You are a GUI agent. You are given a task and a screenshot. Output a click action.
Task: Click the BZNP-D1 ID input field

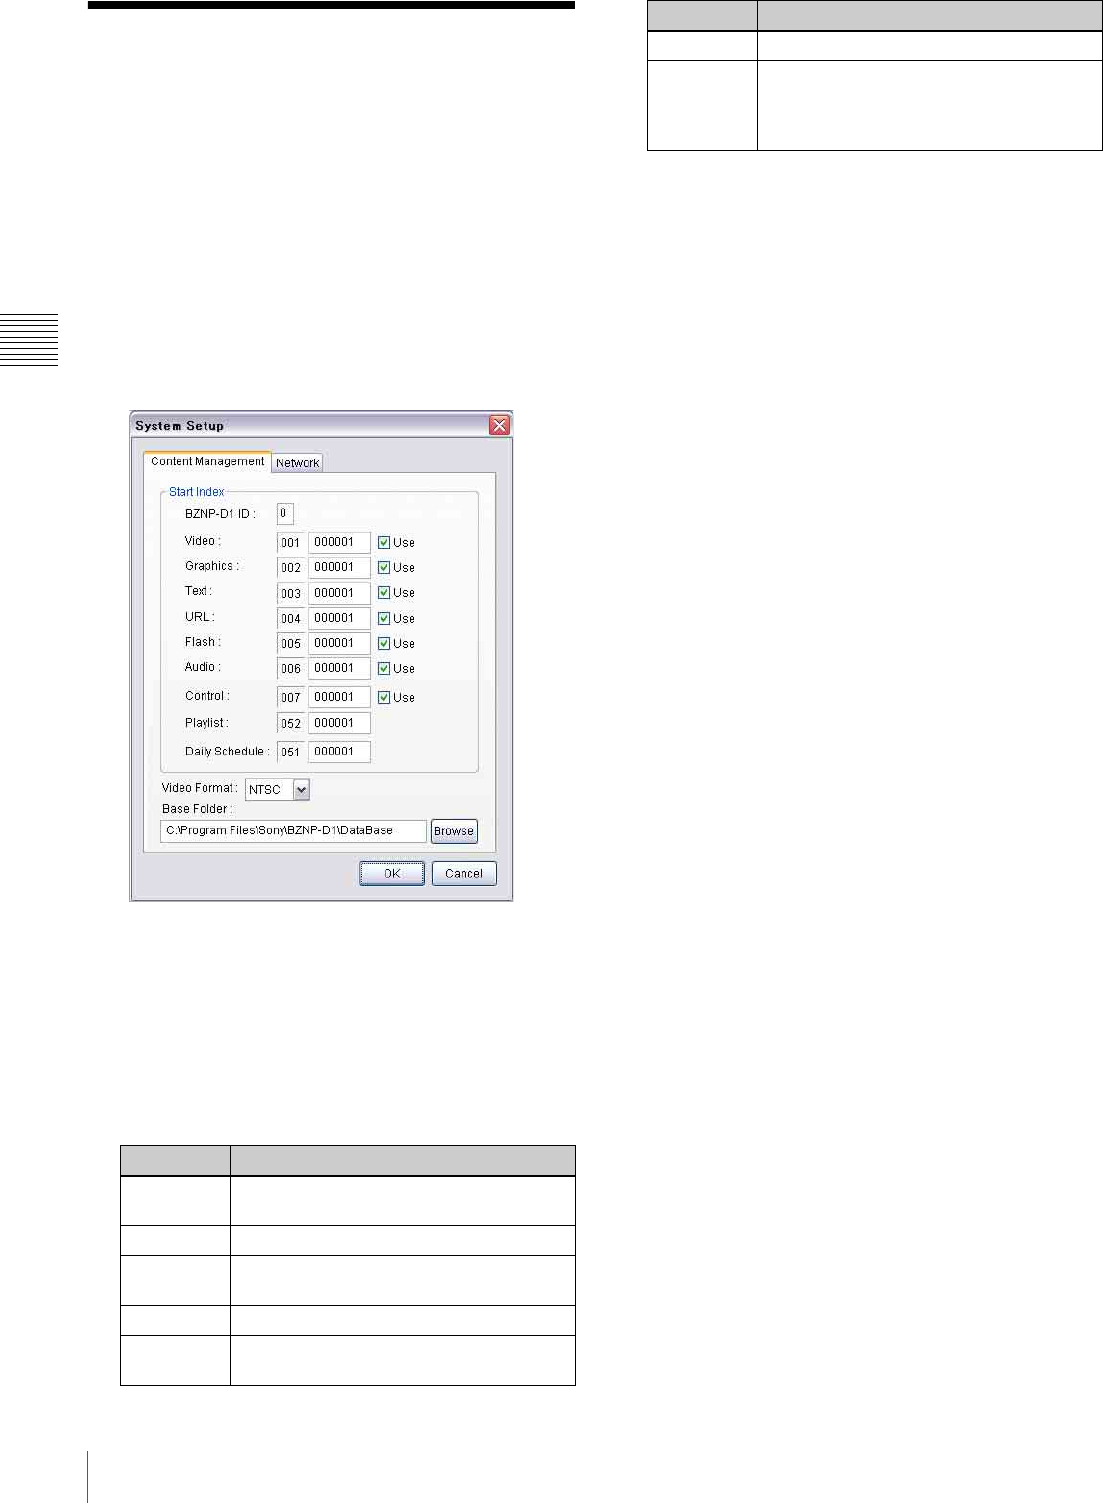click(x=285, y=514)
